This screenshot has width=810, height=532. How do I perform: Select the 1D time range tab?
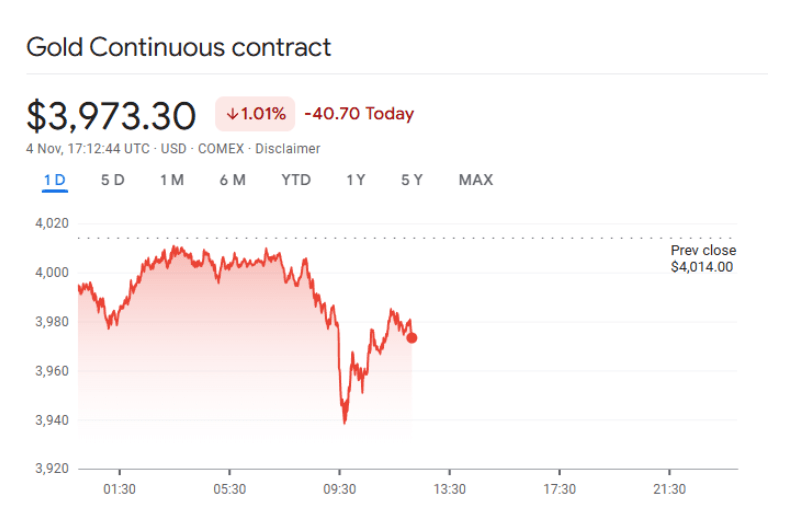click(54, 180)
